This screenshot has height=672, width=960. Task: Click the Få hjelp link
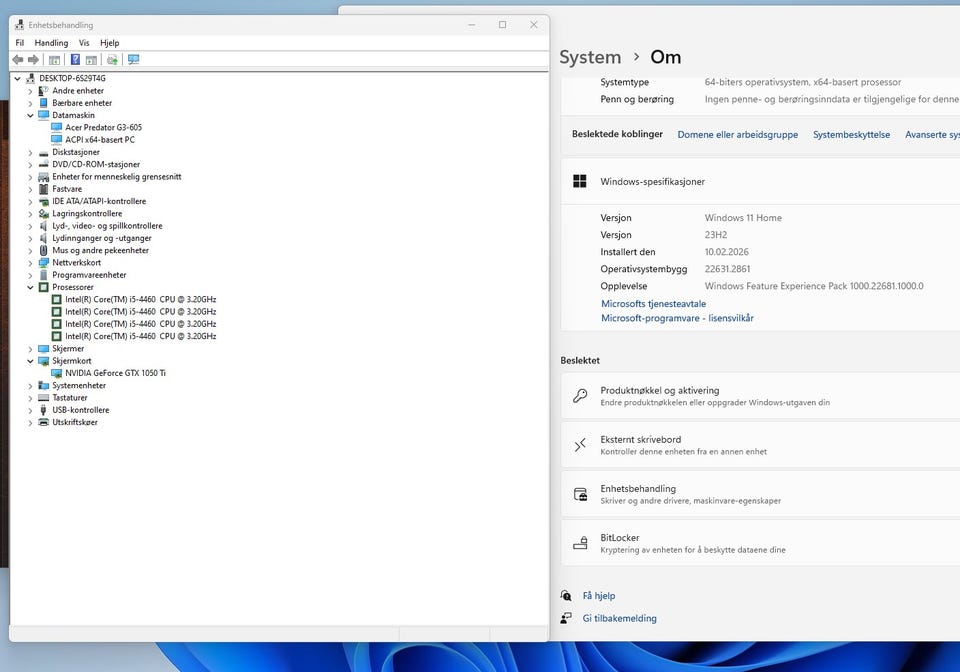pyautogui.click(x=599, y=596)
